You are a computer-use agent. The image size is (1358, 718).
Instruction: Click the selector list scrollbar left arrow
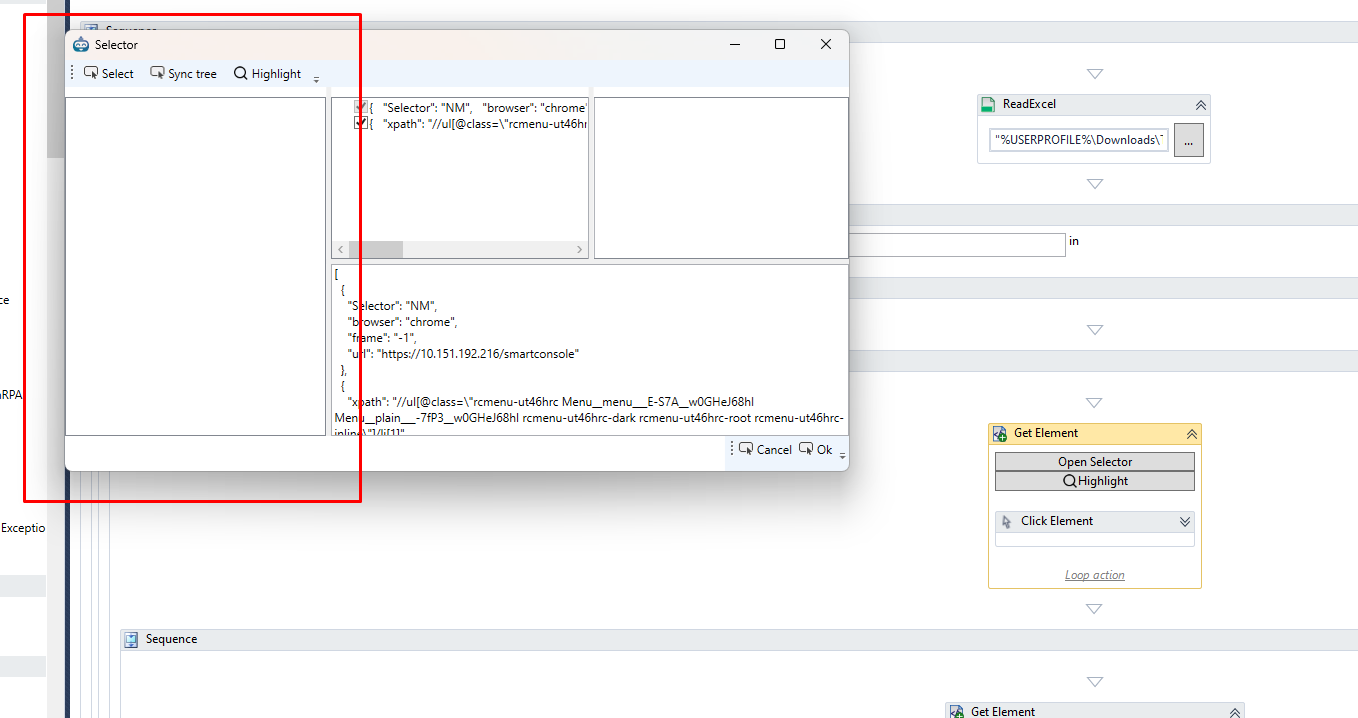[x=340, y=250]
